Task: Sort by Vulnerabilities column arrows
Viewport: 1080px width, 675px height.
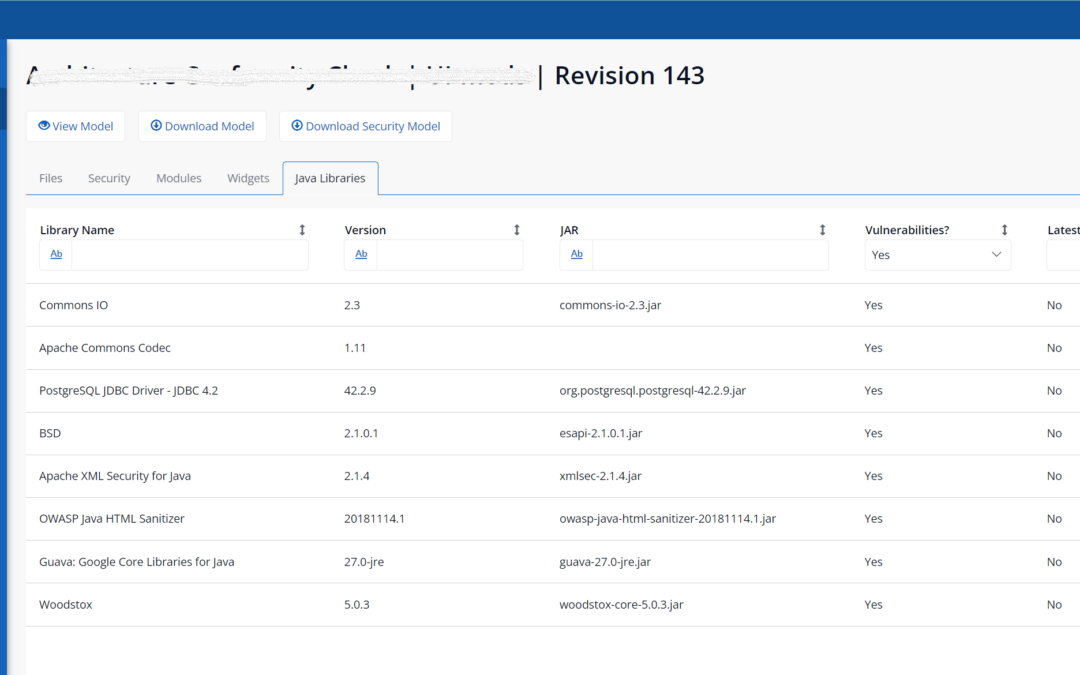Action: (x=1004, y=230)
